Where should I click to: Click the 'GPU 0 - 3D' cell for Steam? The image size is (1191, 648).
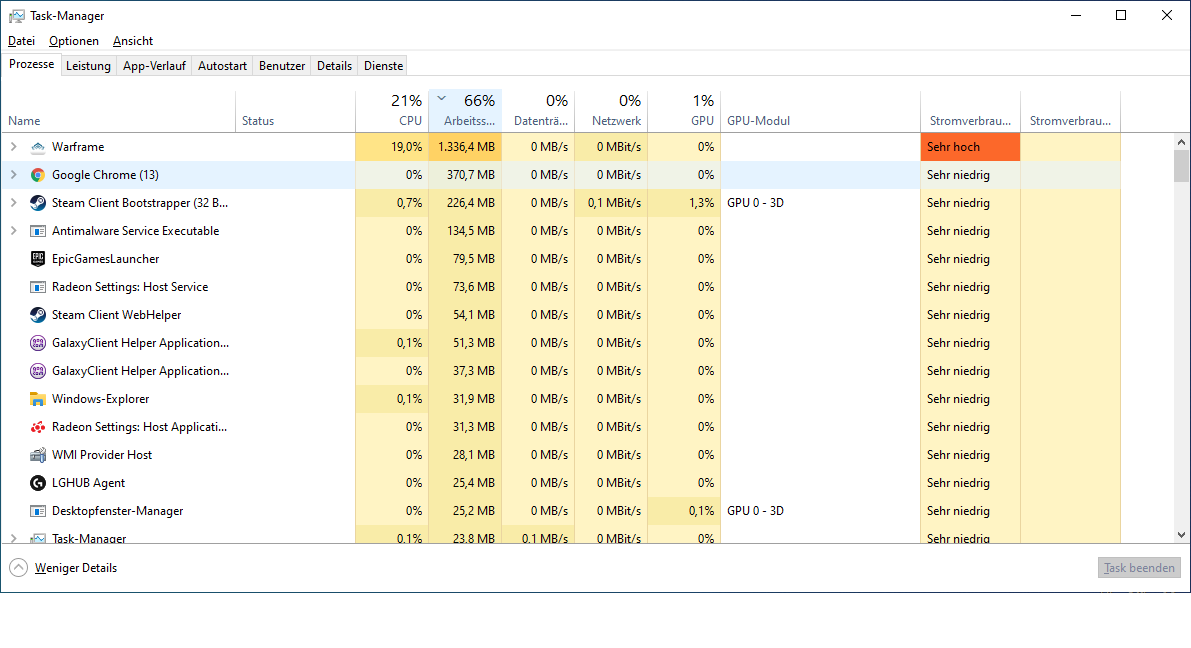pyautogui.click(x=820, y=203)
